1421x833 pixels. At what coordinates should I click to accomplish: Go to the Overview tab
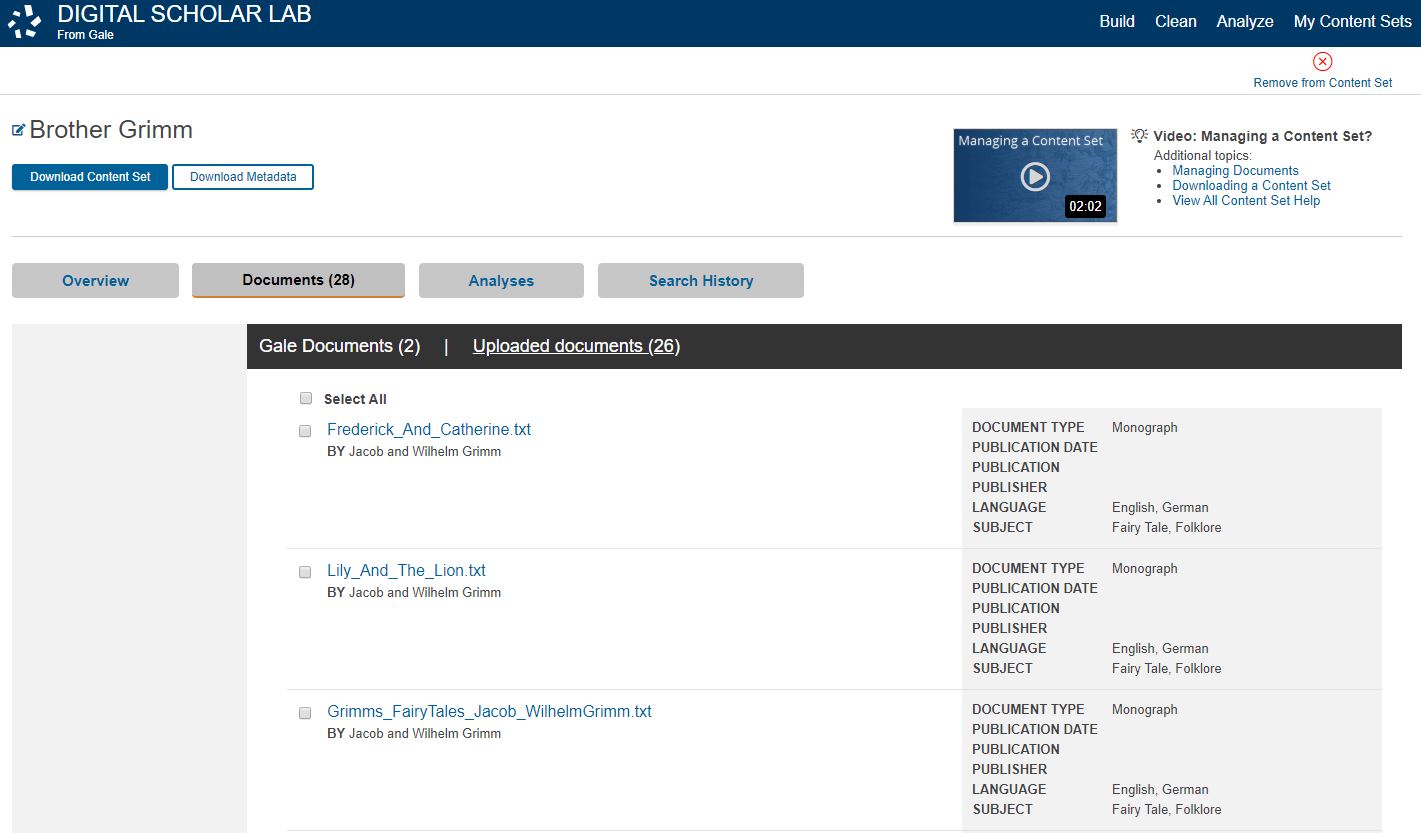pos(95,280)
